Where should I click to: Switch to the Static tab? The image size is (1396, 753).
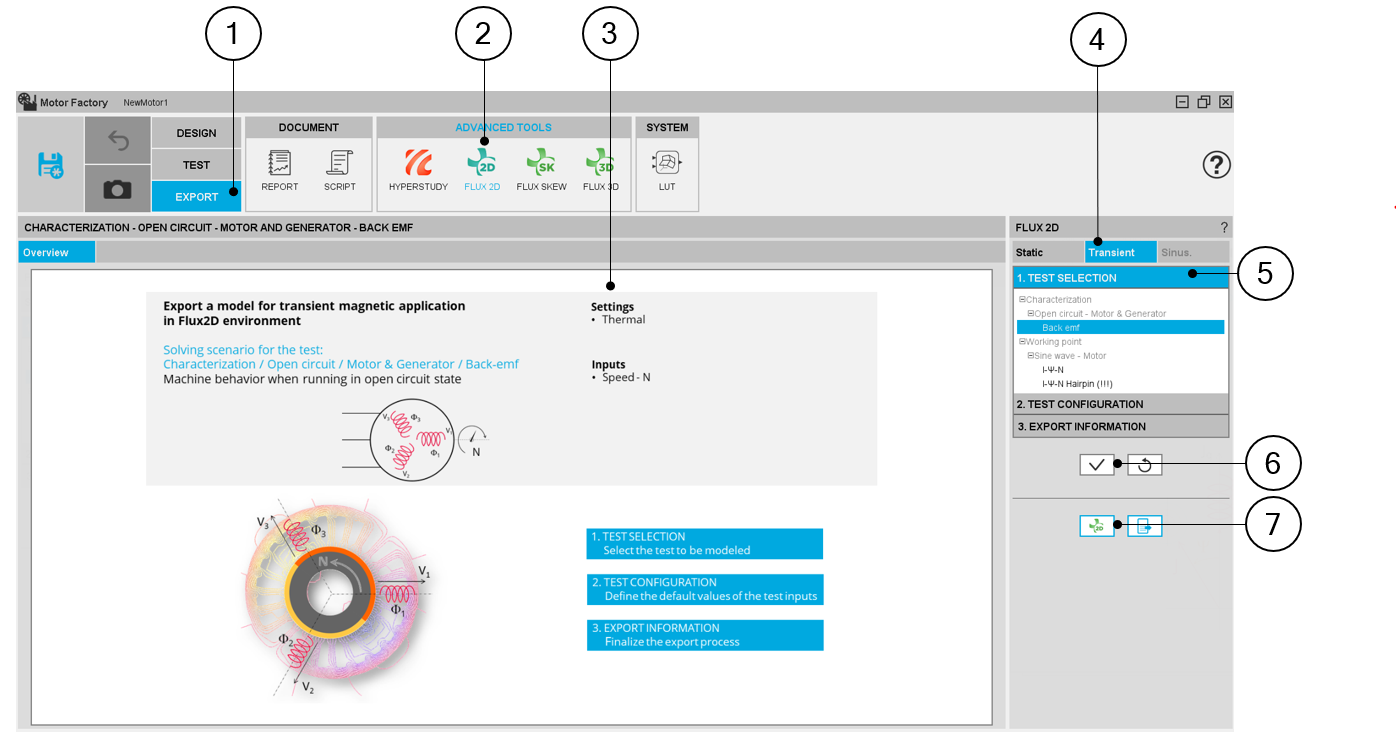click(1030, 253)
